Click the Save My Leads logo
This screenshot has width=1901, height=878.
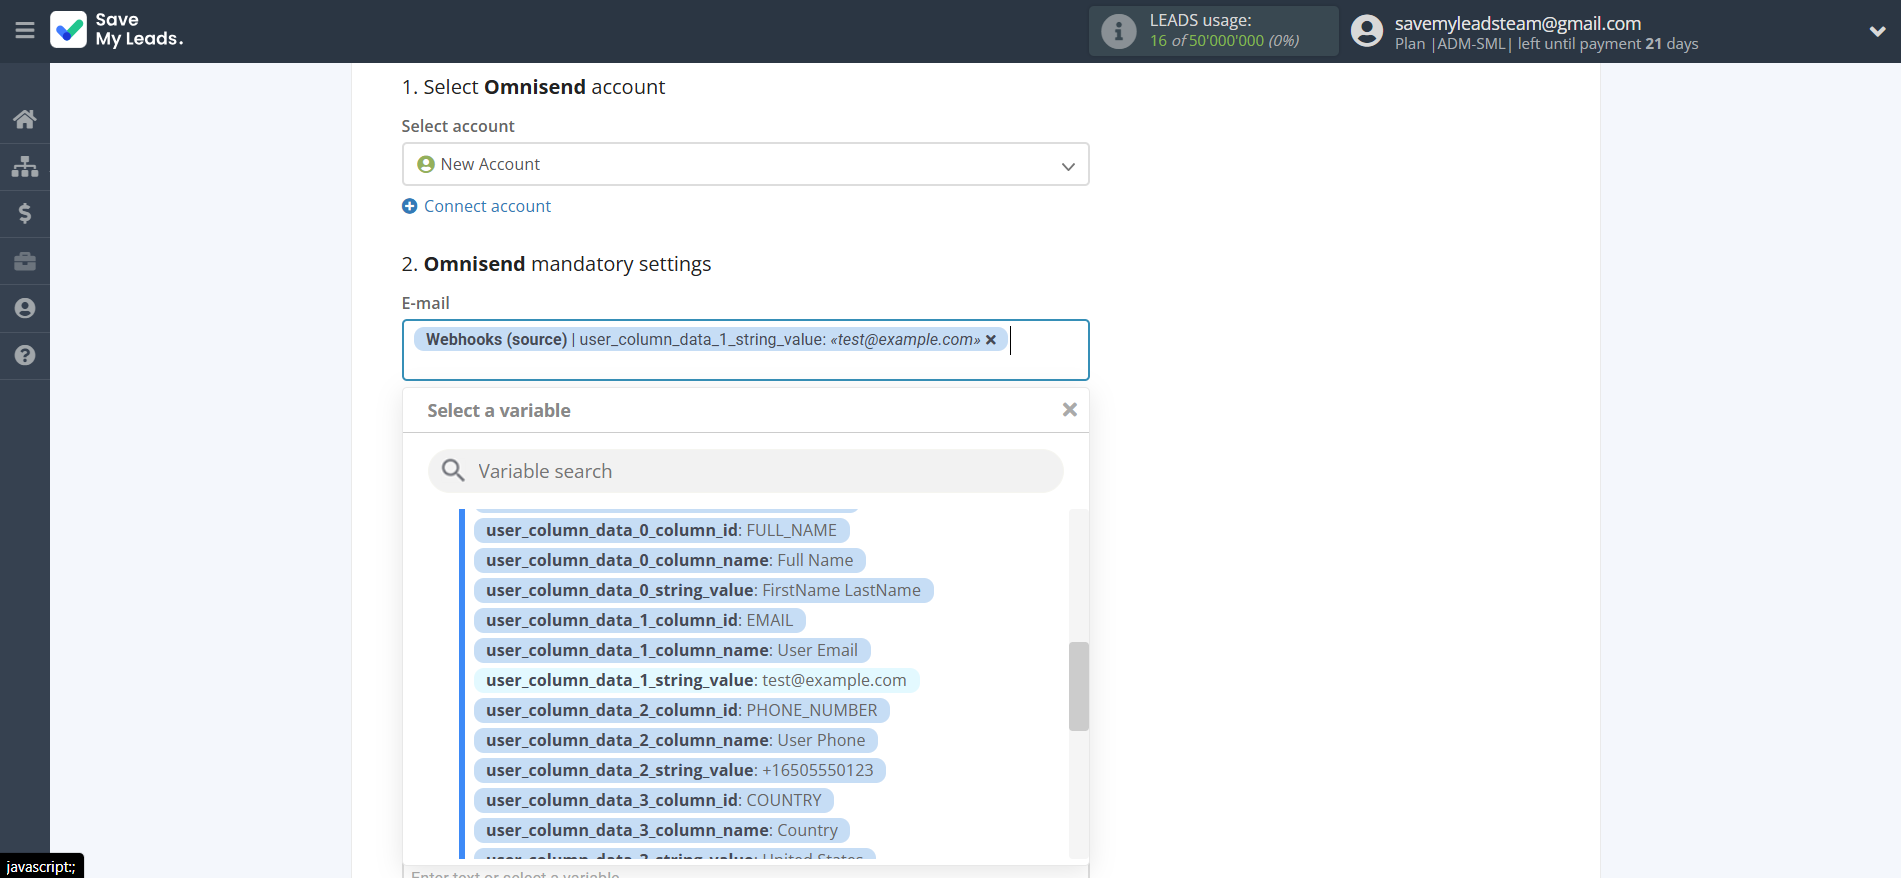117,30
